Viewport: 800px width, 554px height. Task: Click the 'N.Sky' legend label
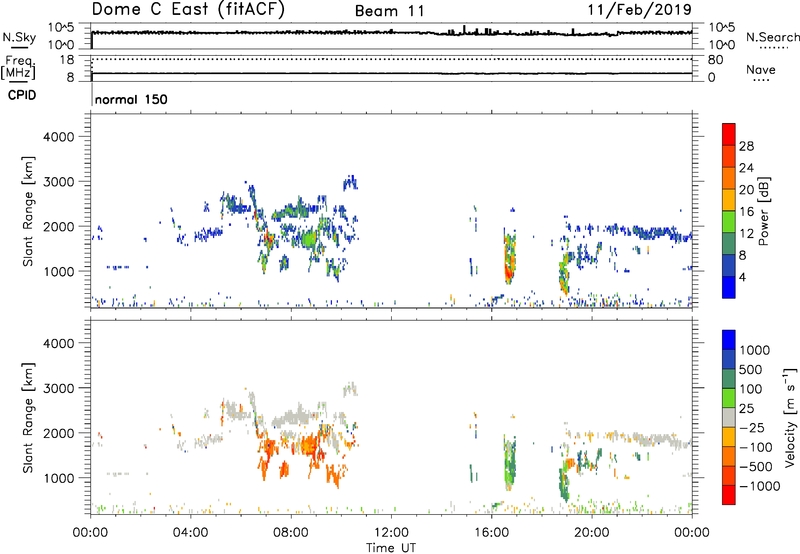19,37
